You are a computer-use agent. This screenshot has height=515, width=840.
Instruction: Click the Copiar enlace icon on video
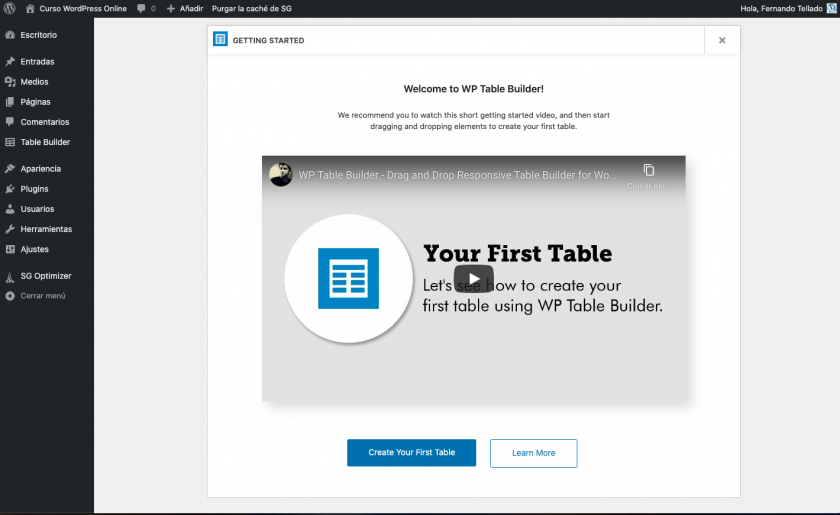(x=648, y=171)
